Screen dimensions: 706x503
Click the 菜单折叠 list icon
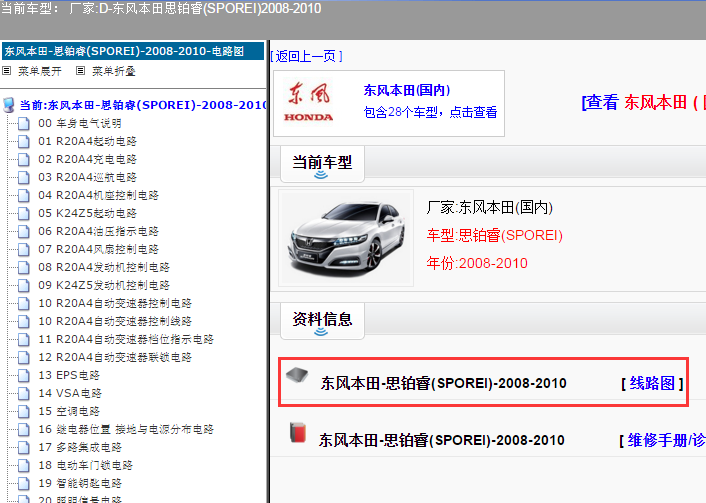[x=81, y=71]
